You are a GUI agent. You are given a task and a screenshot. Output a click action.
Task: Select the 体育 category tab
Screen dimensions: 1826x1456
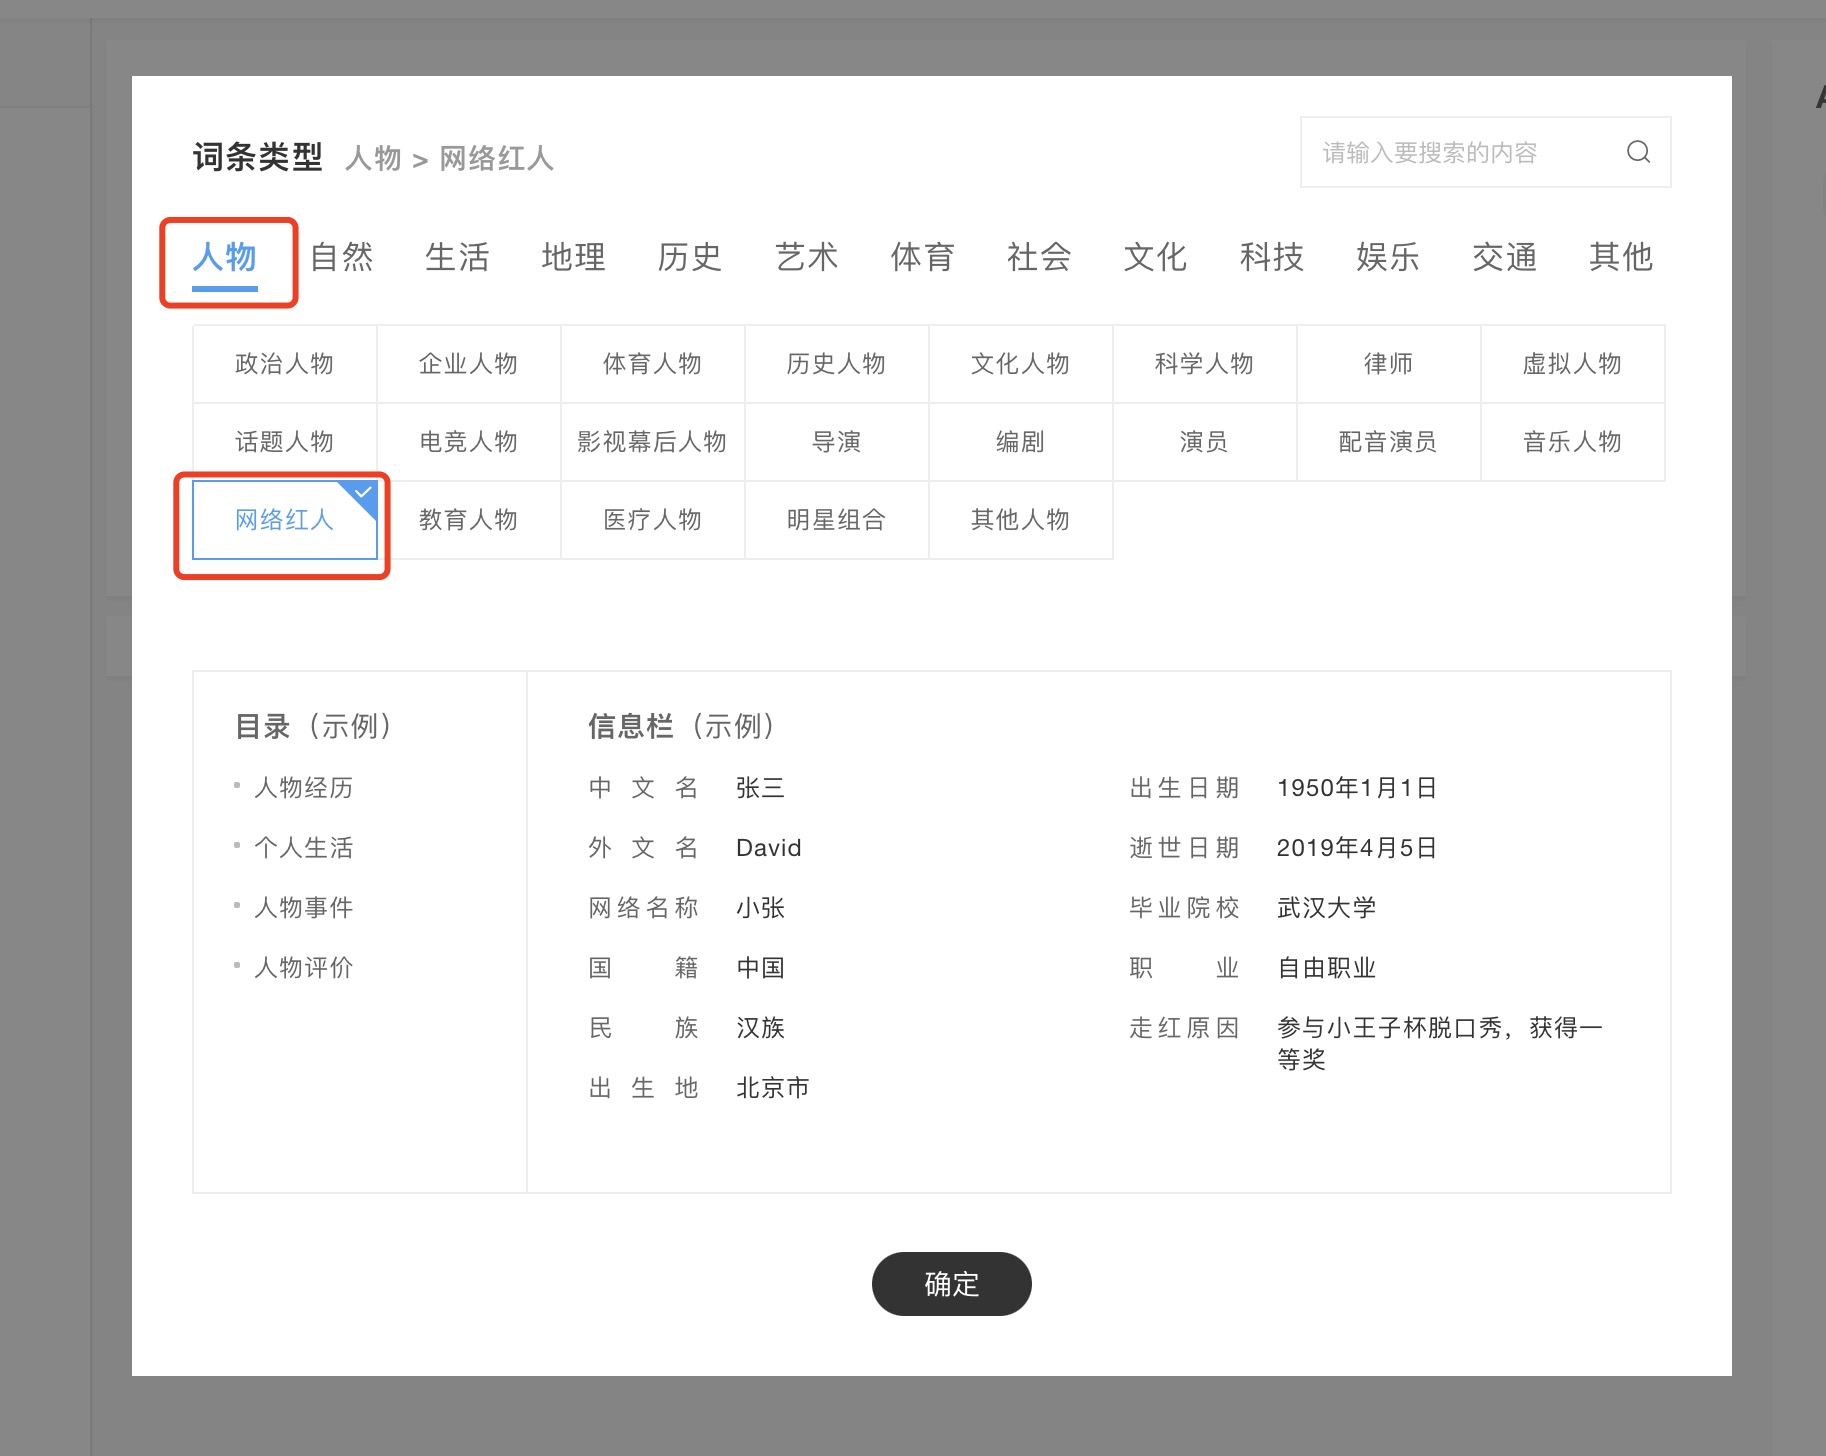pyautogui.click(x=922, y=258)
